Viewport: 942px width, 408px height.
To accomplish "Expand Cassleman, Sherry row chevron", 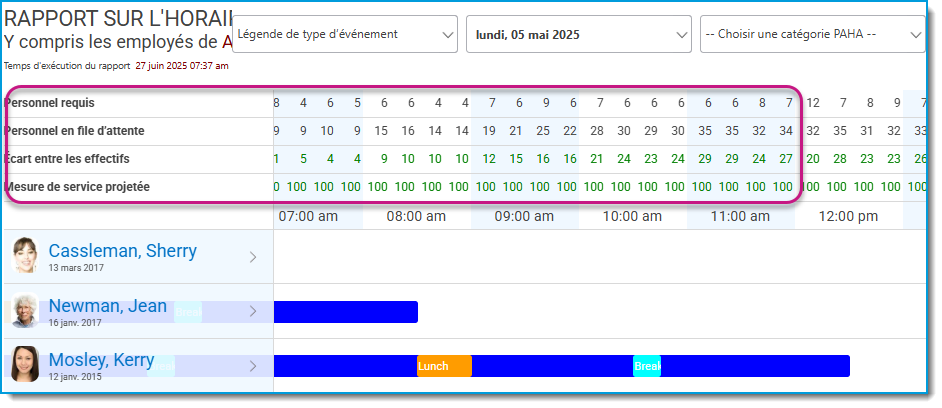I will coord(253,257).
